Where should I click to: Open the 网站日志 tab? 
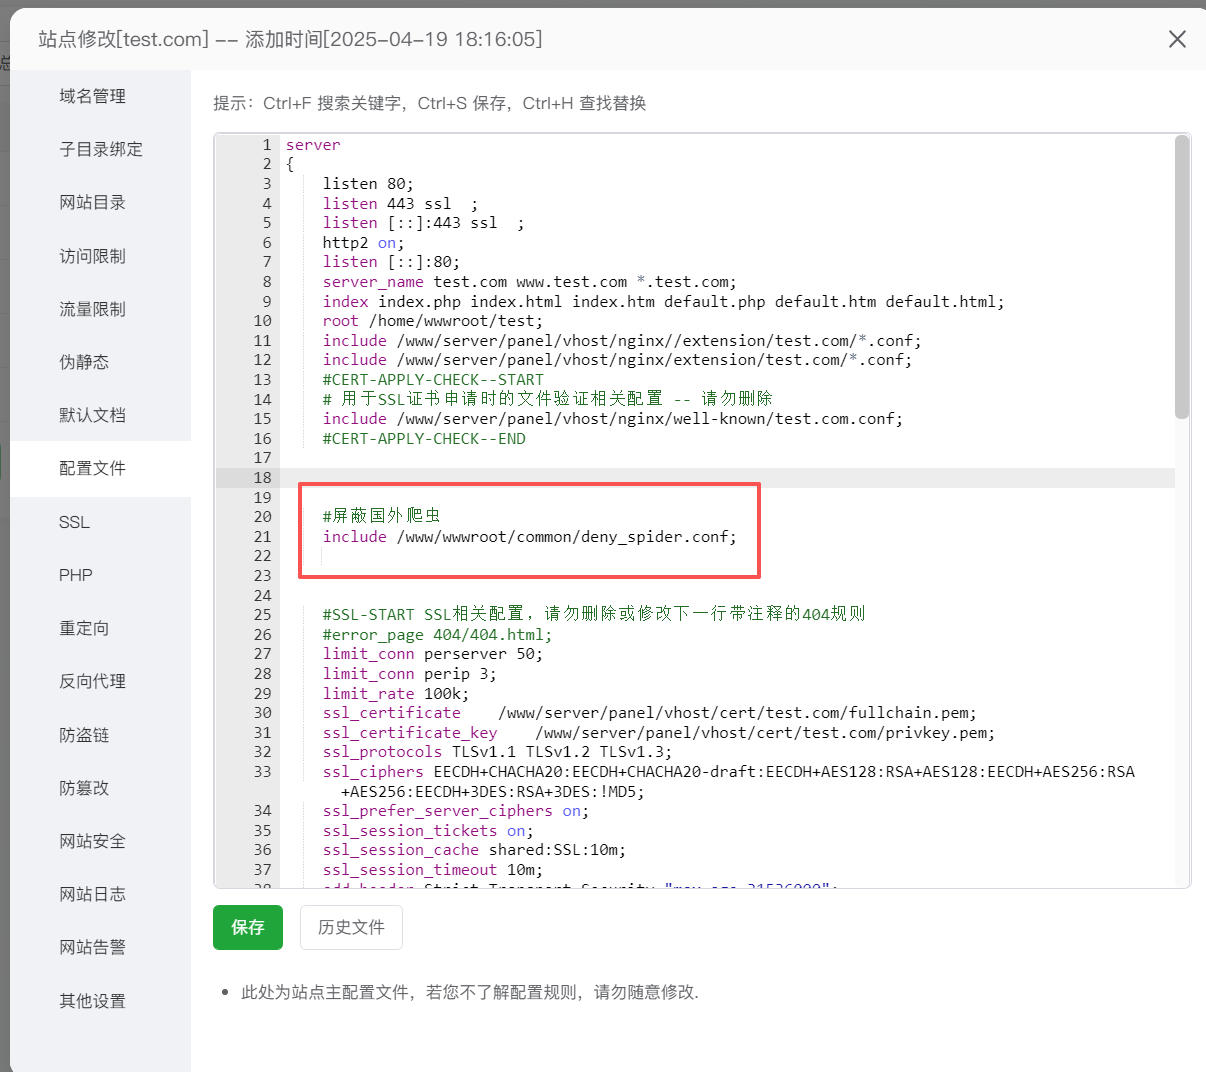click(92, 894)
